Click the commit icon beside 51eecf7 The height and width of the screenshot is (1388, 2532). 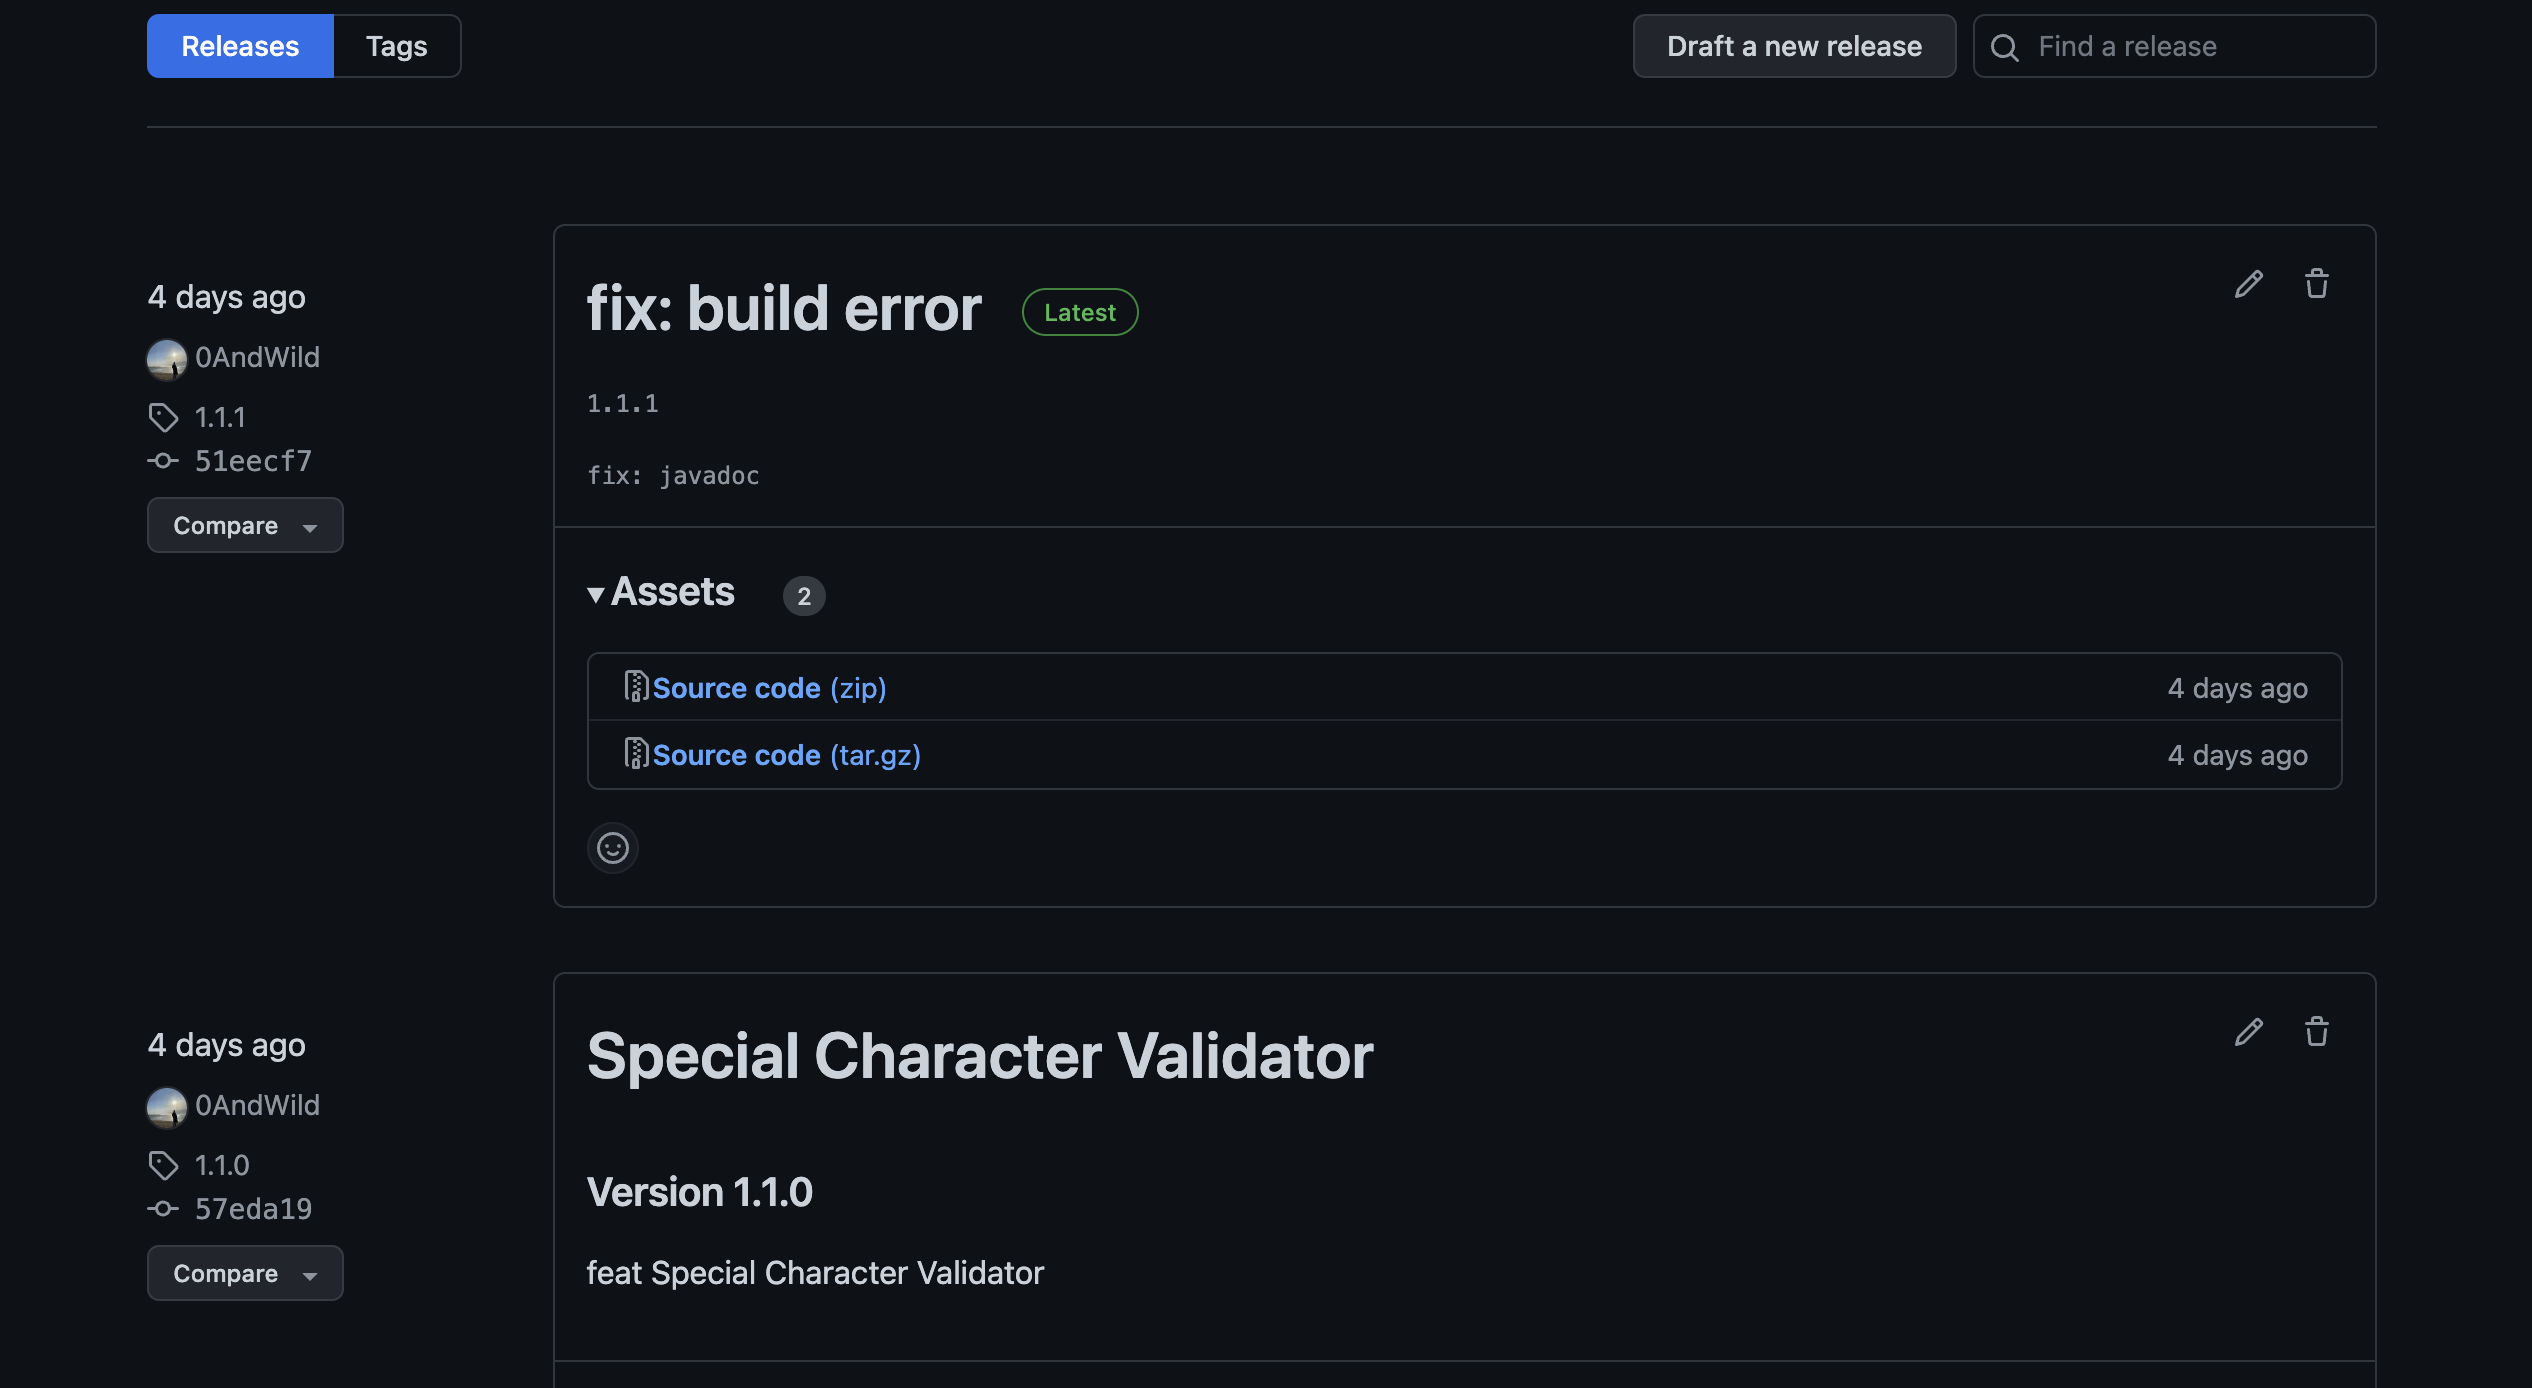163,461
